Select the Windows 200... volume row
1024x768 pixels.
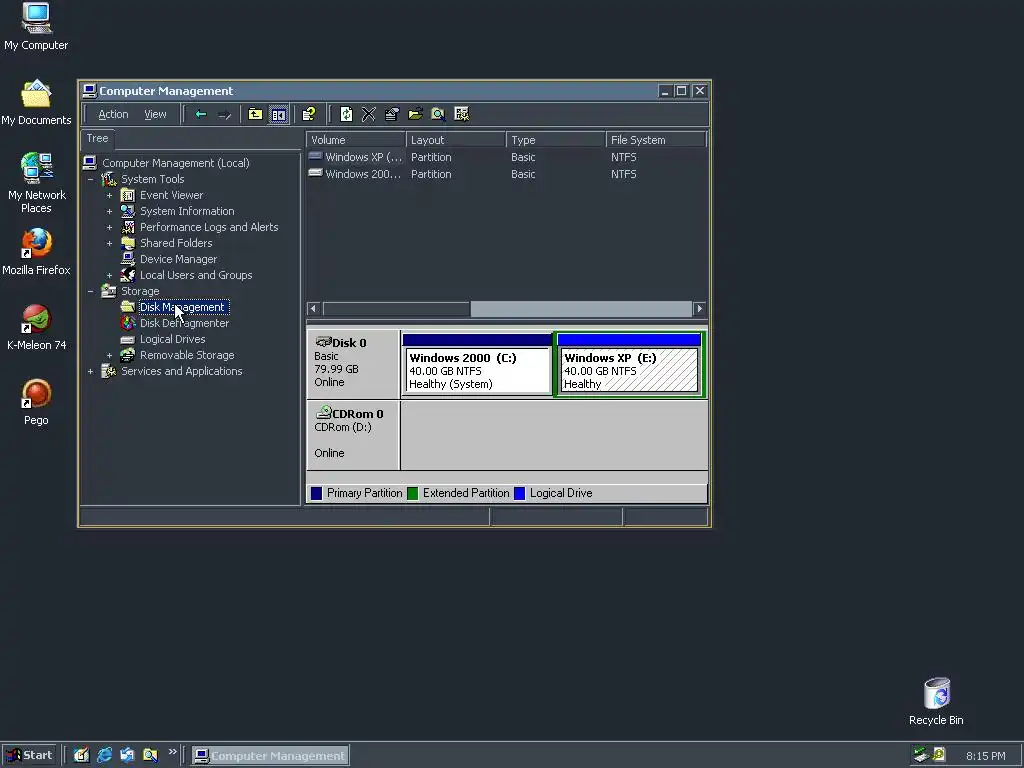coord(507,174)
